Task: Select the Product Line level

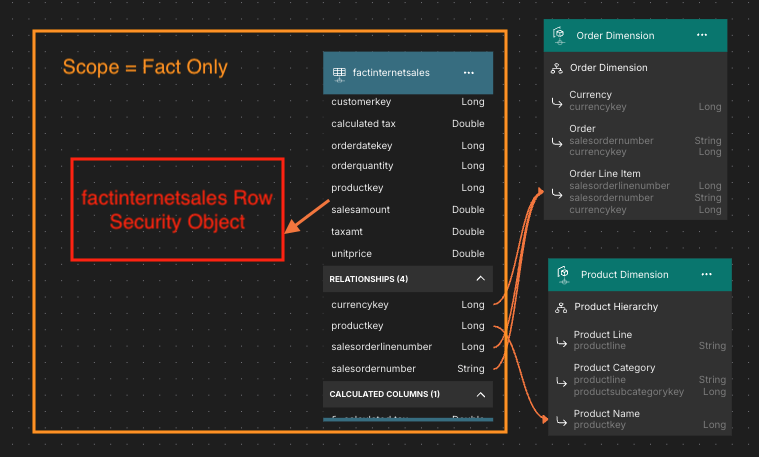Action: point(603,335)
